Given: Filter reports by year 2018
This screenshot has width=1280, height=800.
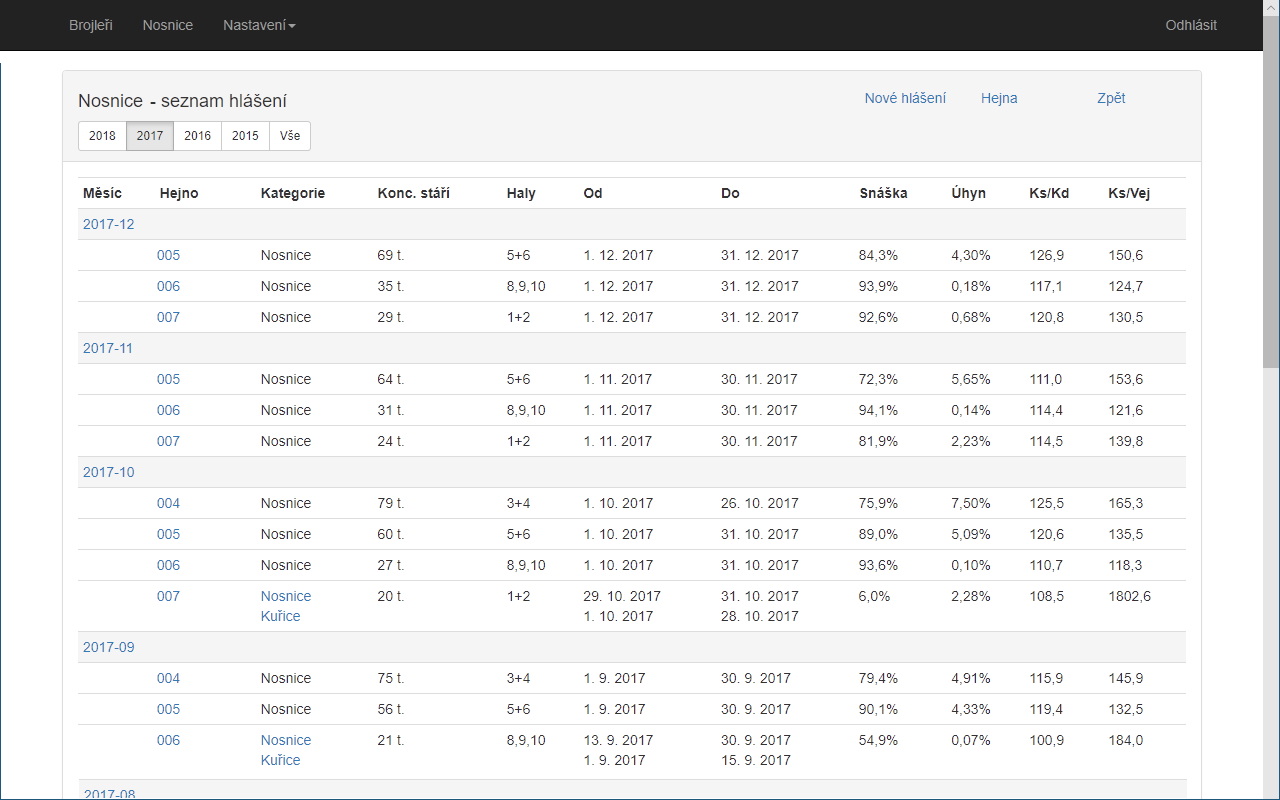Looking at the screenshot, I should point(102,136).
